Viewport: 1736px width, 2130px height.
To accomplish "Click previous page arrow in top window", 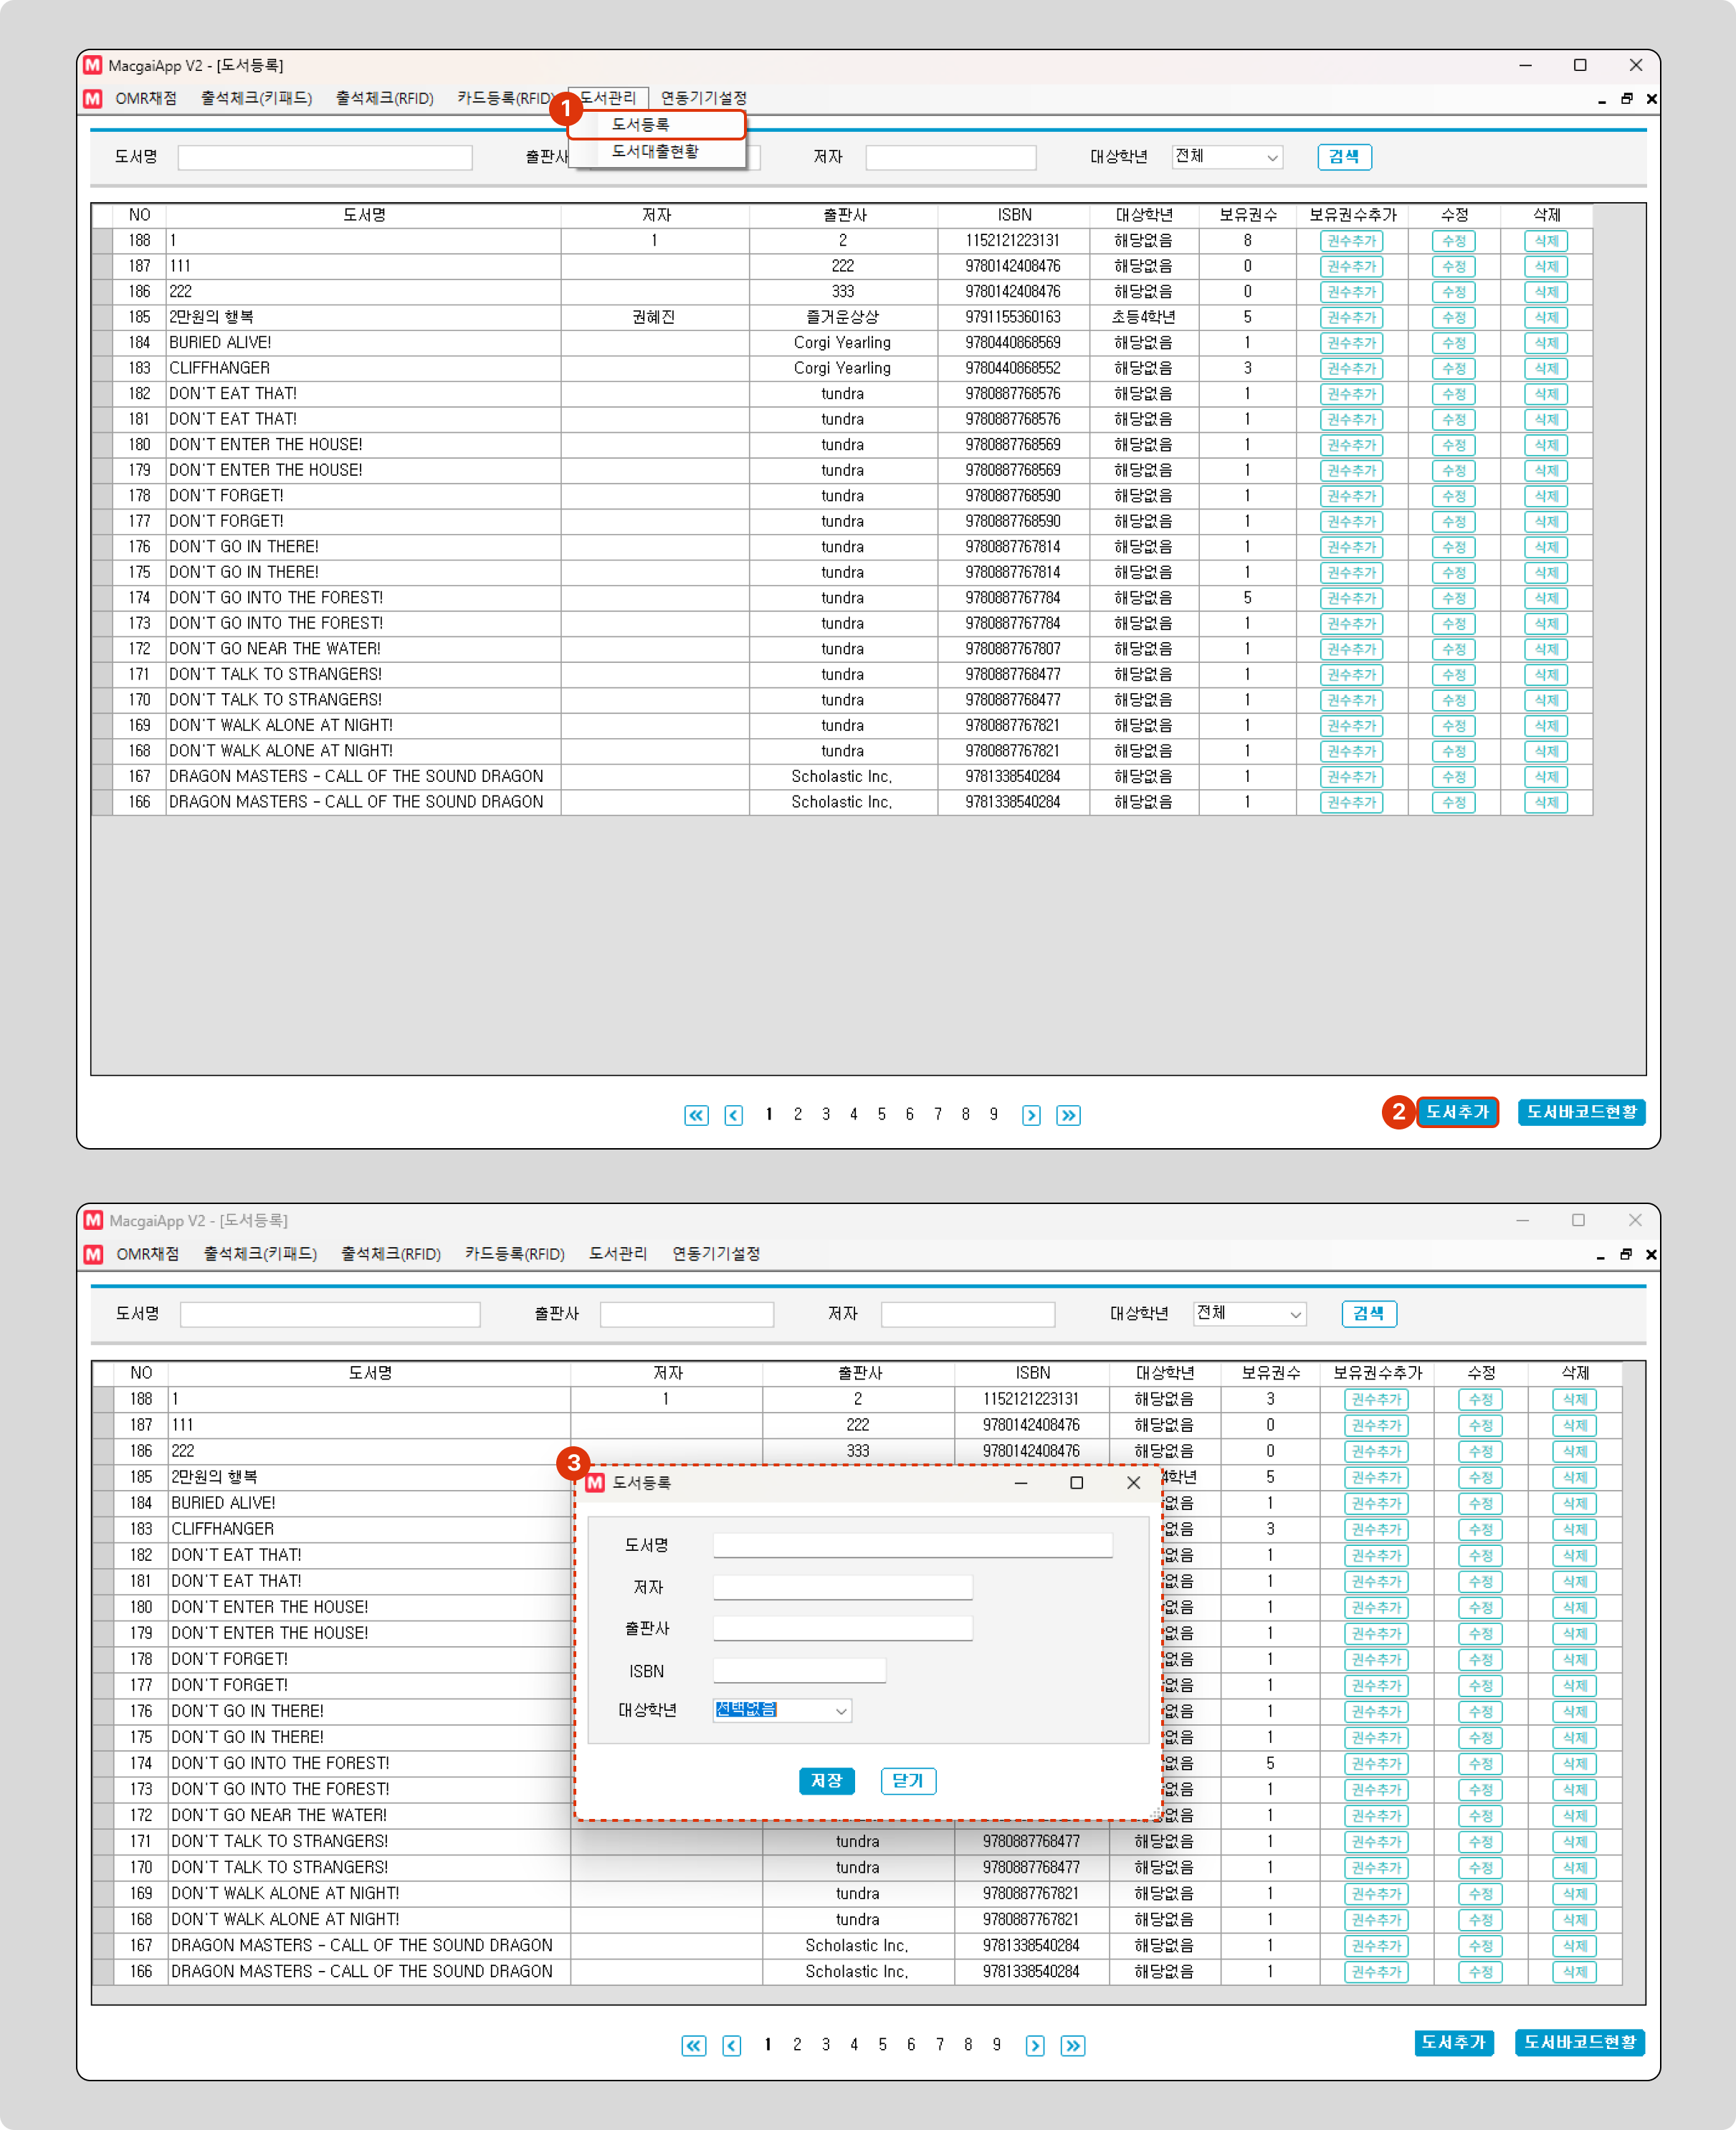I will (x=733, y=1115).
